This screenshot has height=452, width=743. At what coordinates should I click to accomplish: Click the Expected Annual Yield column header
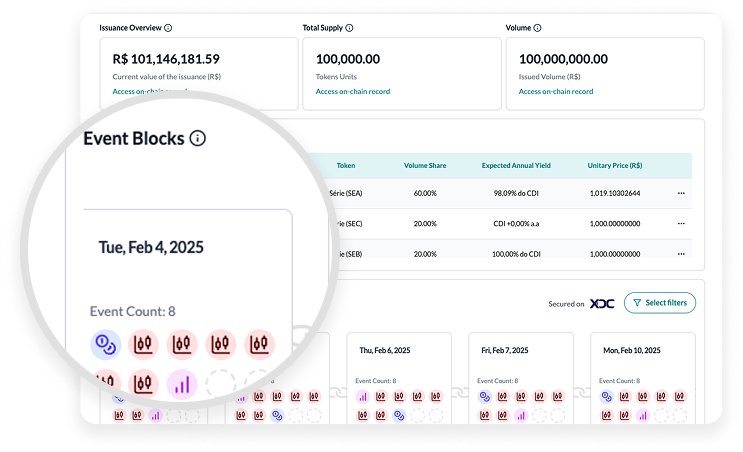516,165
